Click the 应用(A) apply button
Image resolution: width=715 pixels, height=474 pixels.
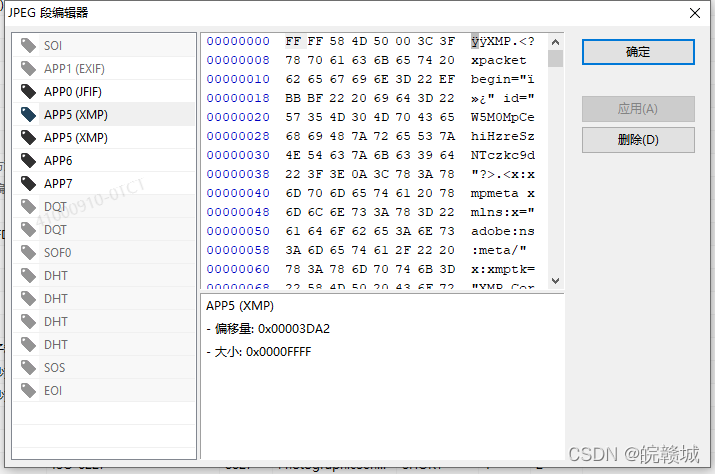click(x=638, y=109)
